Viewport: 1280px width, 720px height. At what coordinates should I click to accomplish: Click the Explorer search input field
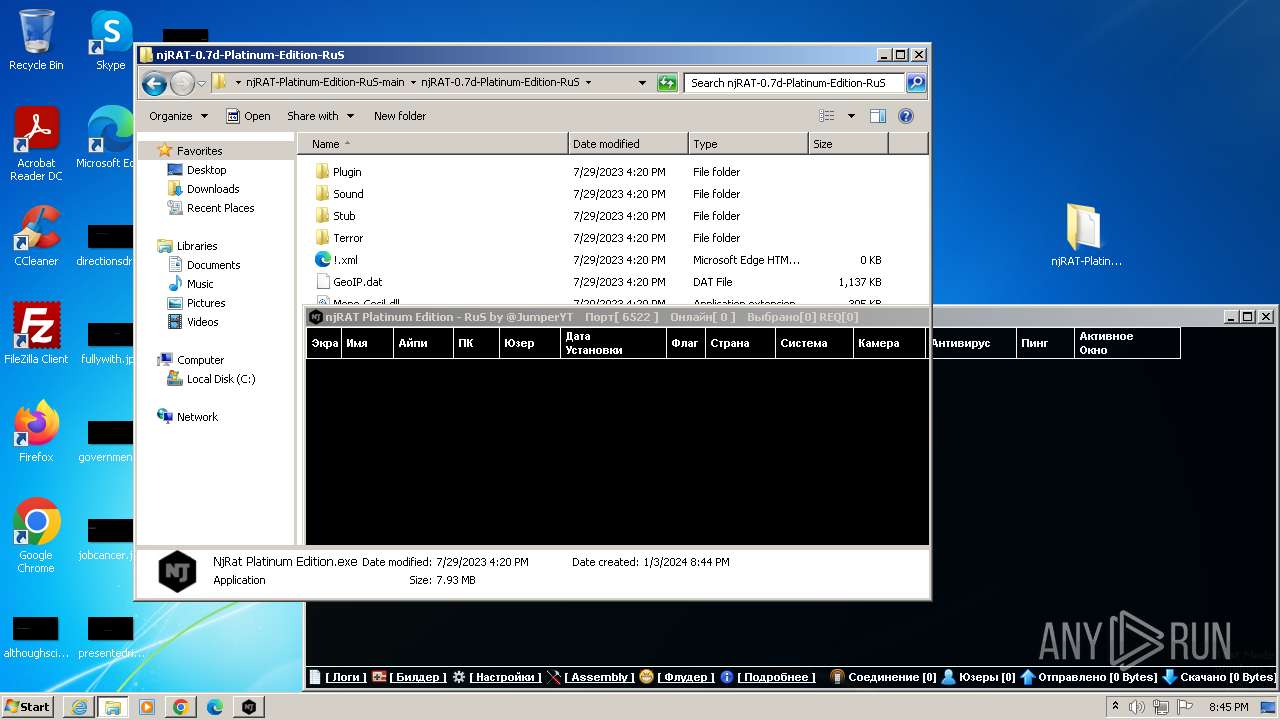pos(794,83)
